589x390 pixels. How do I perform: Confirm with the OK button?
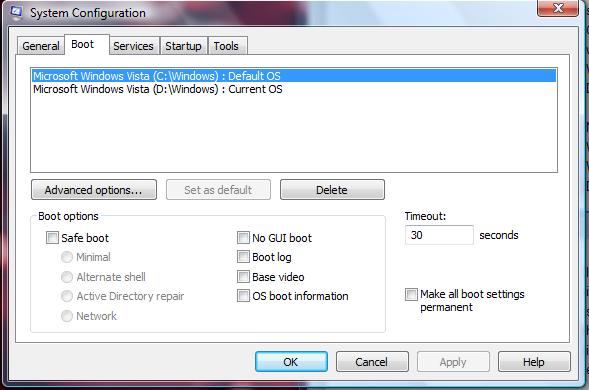[291, 362]
